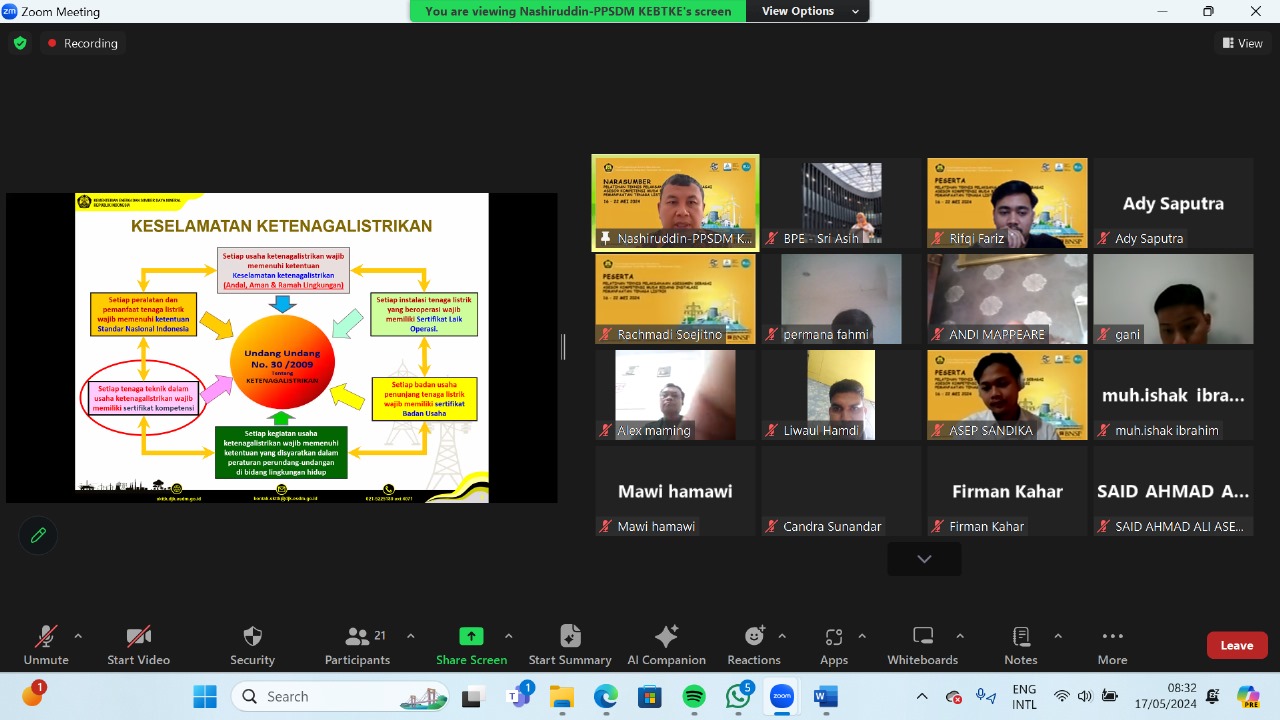The width and height of the screenshot is (1280, 720).
Task: Open the Participants panel
Action: [357, 637]
